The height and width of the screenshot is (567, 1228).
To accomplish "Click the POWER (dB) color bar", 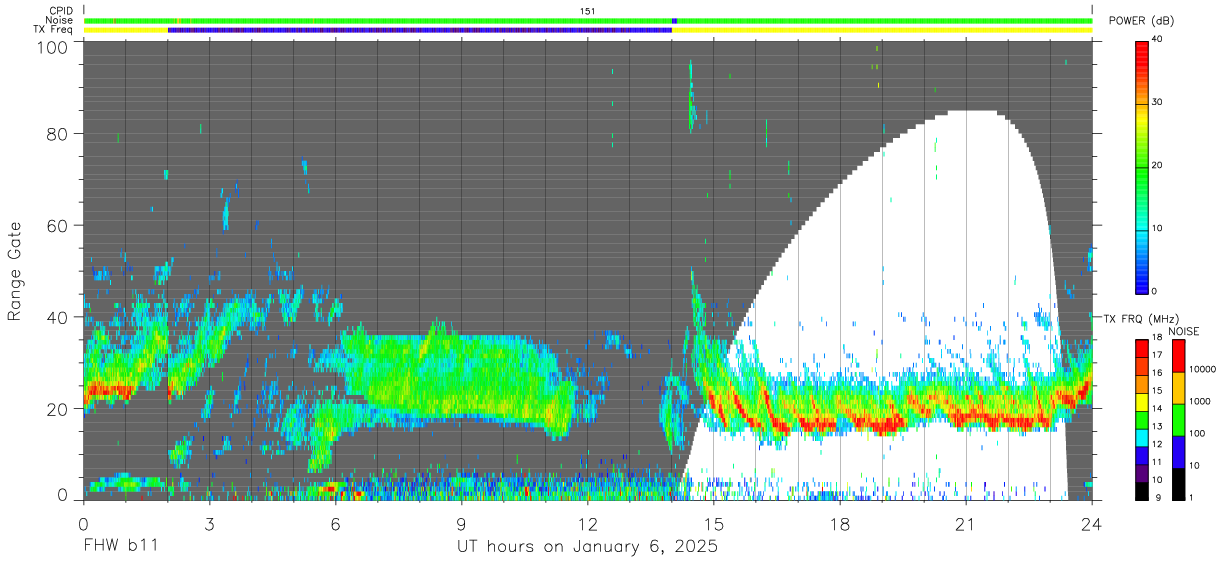I will point(1143,166).
